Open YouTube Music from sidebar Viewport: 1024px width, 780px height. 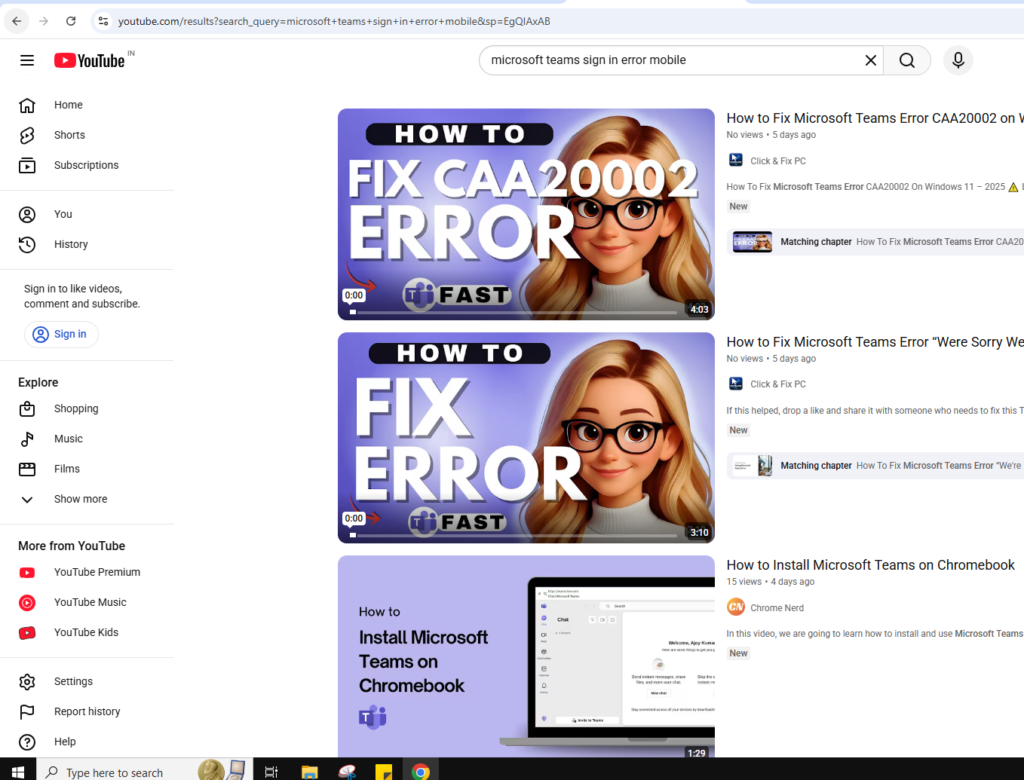click(90, 602)
